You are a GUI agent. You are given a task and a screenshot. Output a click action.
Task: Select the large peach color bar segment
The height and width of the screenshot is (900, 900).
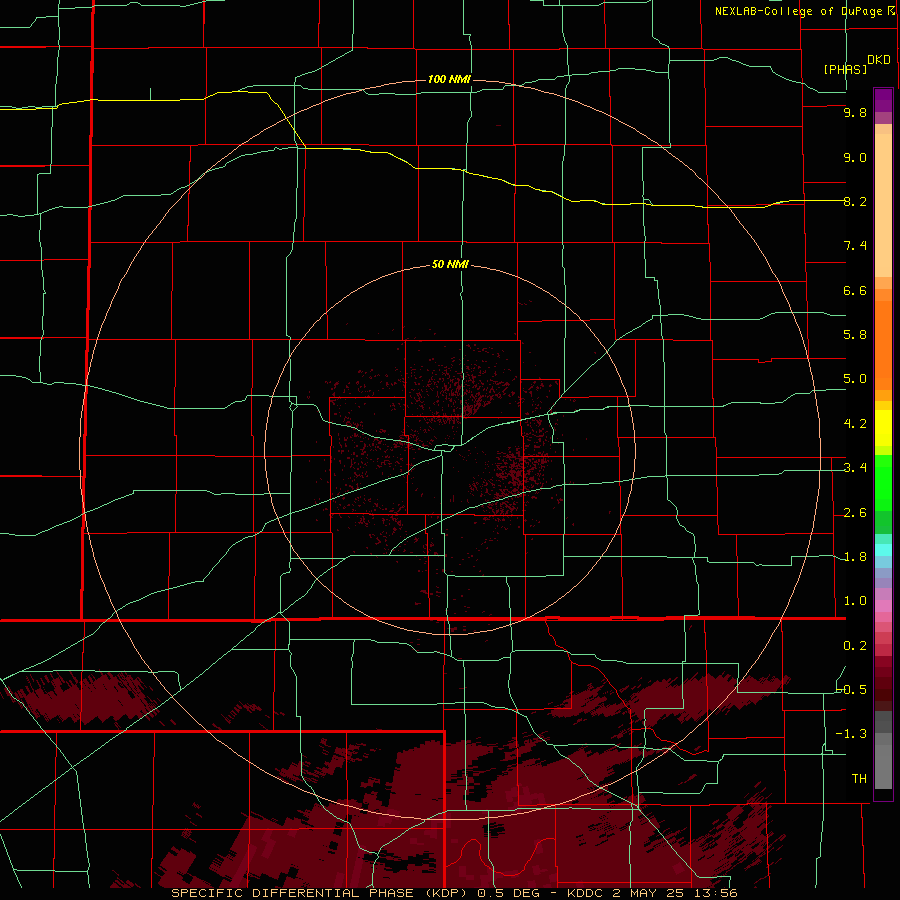[x=883, y=205]
